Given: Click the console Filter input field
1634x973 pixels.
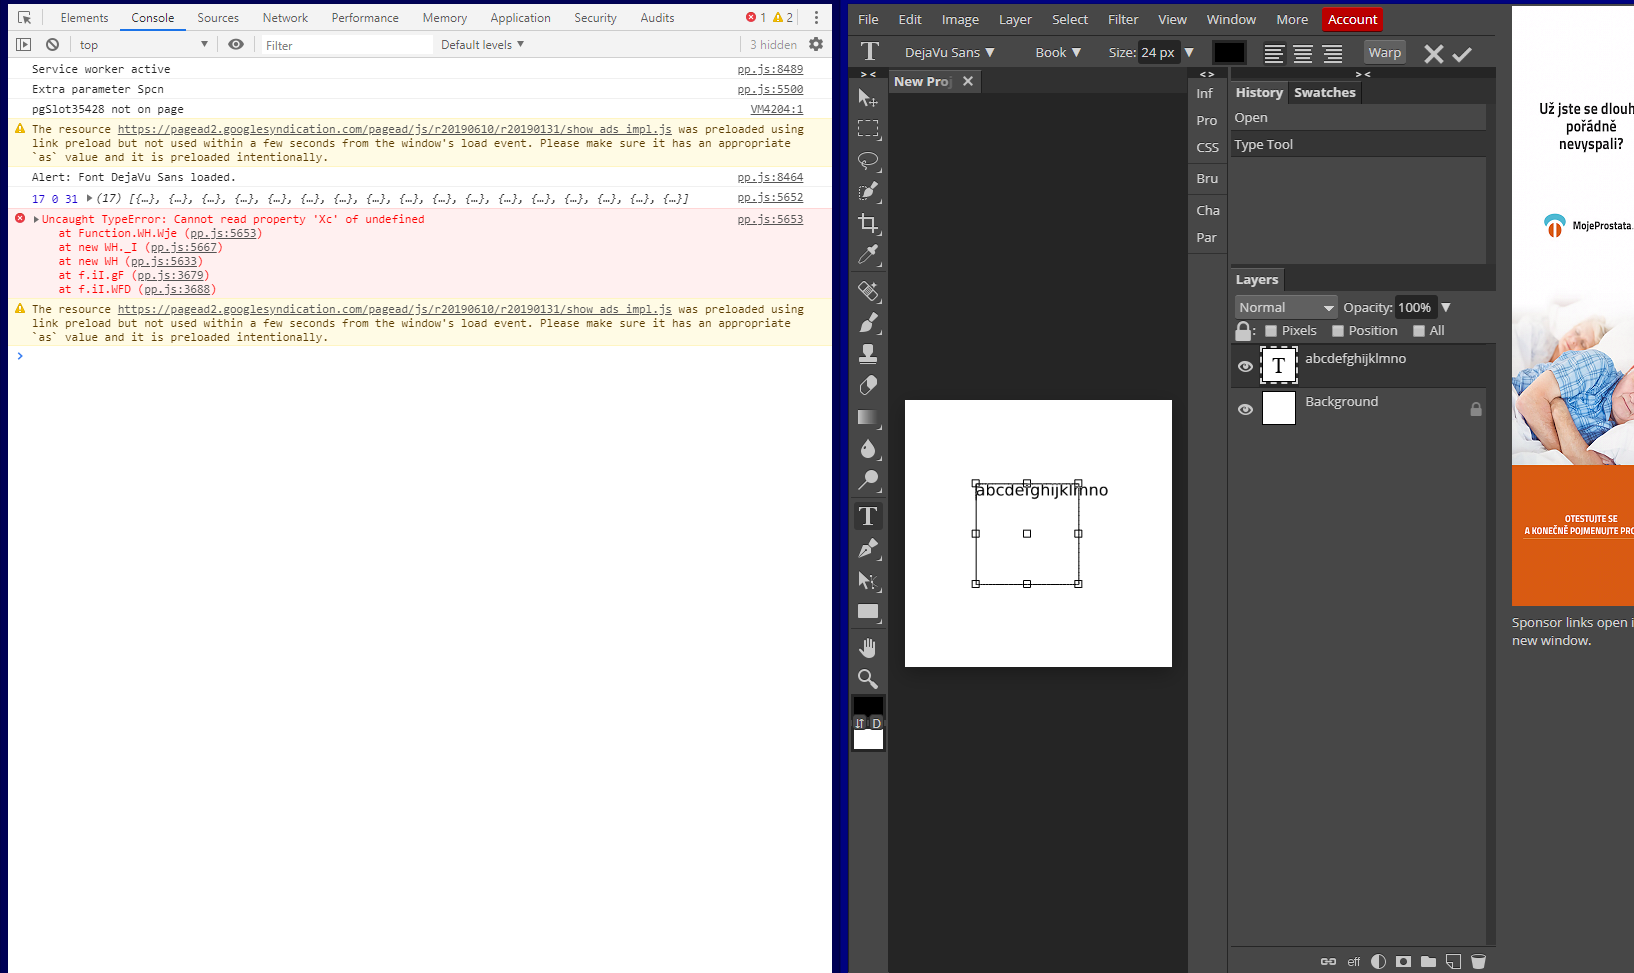Looking at the screenshot, I should (x=345, y=44).
